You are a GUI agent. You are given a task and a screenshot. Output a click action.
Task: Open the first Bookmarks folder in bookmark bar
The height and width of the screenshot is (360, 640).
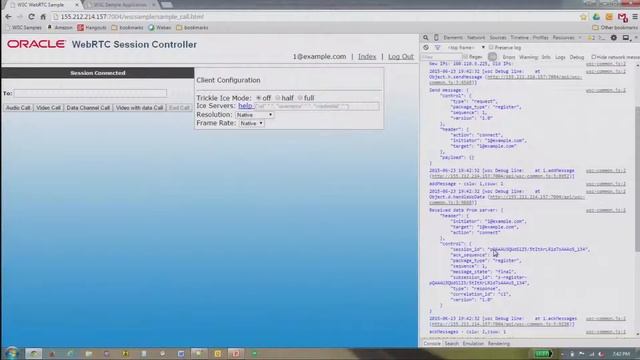tap(127, 27)
